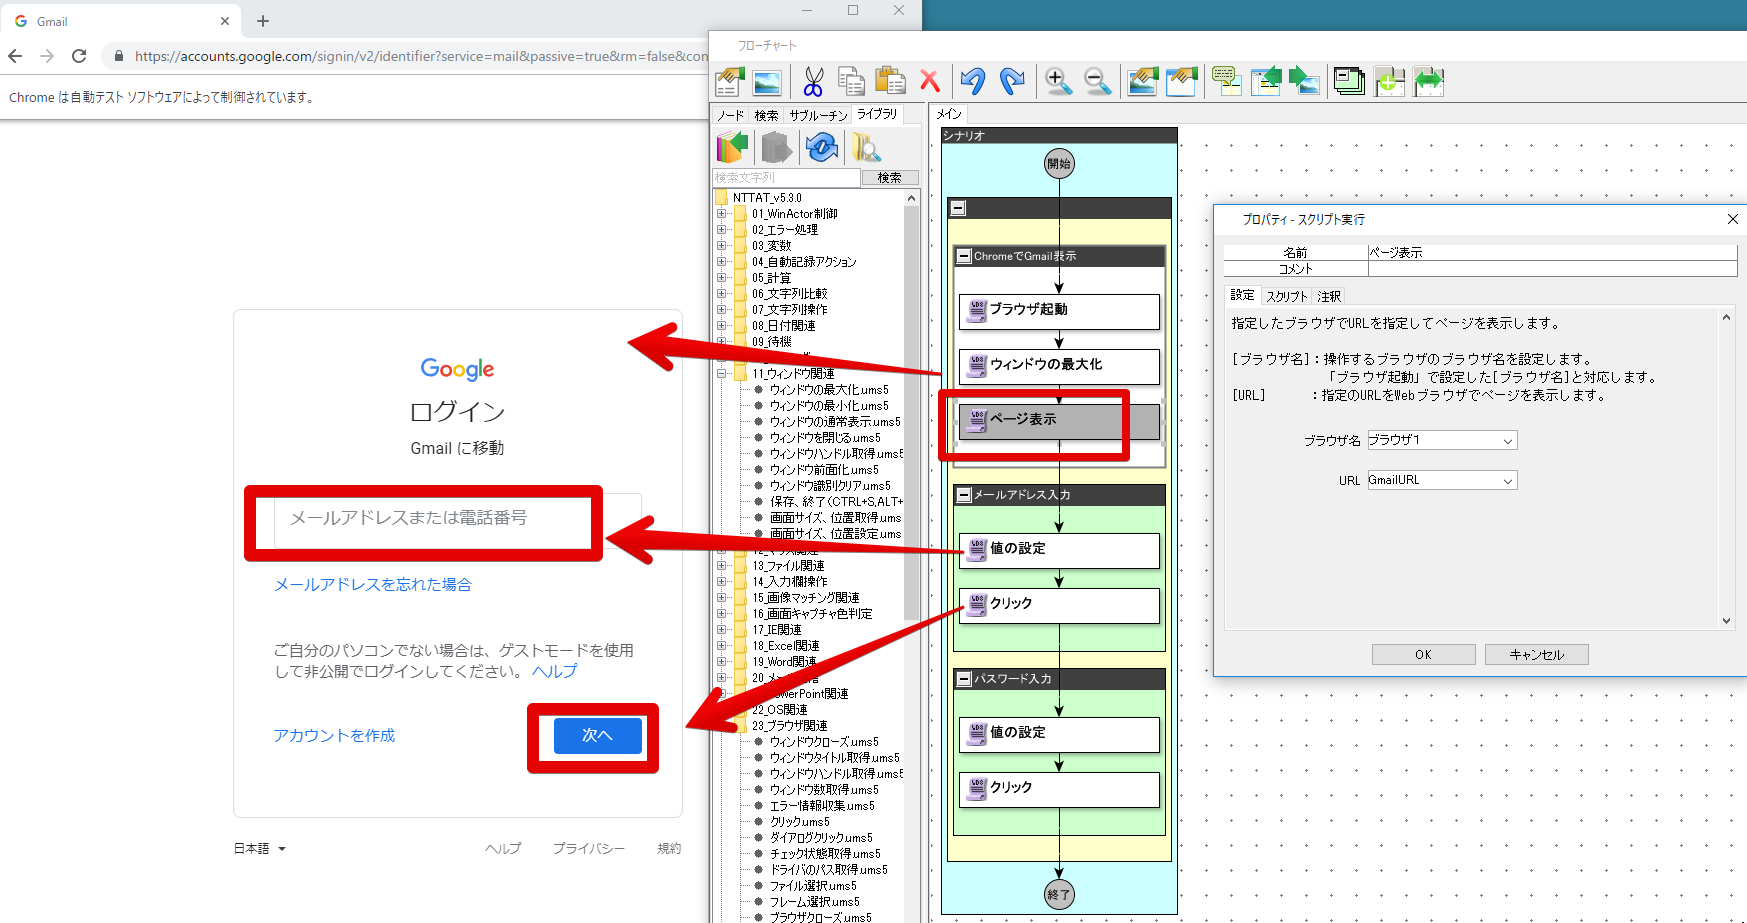Viewport: 1747px width, 923px height.
Task: Expand the 03_変数 folder
Action: tap(721, 245)
